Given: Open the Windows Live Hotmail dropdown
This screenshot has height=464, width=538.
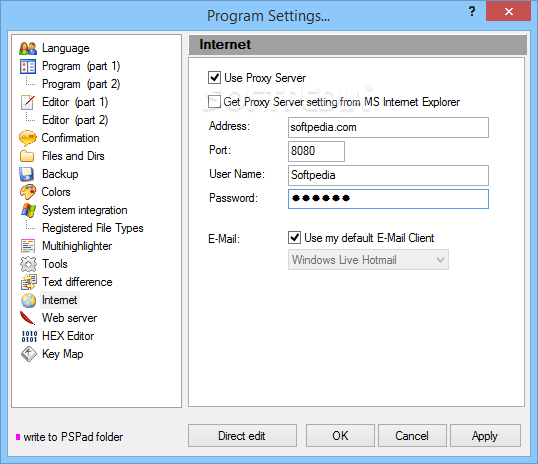Looking at the screenshot, I should click(x=368, y=260).
